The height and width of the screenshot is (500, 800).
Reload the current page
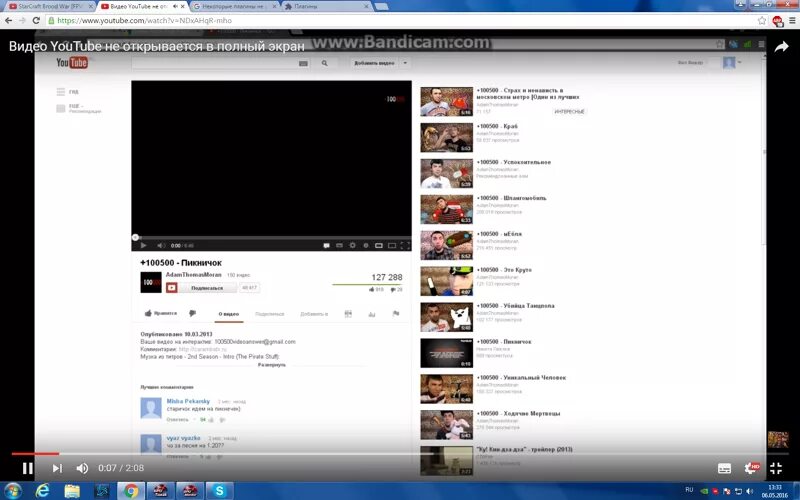(x=36, y=20)
